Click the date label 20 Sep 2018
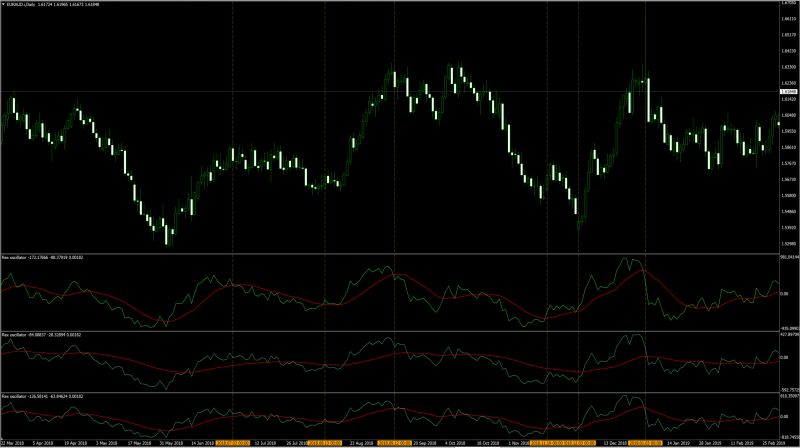This screenshot has width=800, height=448. click(x=424, y=443)
